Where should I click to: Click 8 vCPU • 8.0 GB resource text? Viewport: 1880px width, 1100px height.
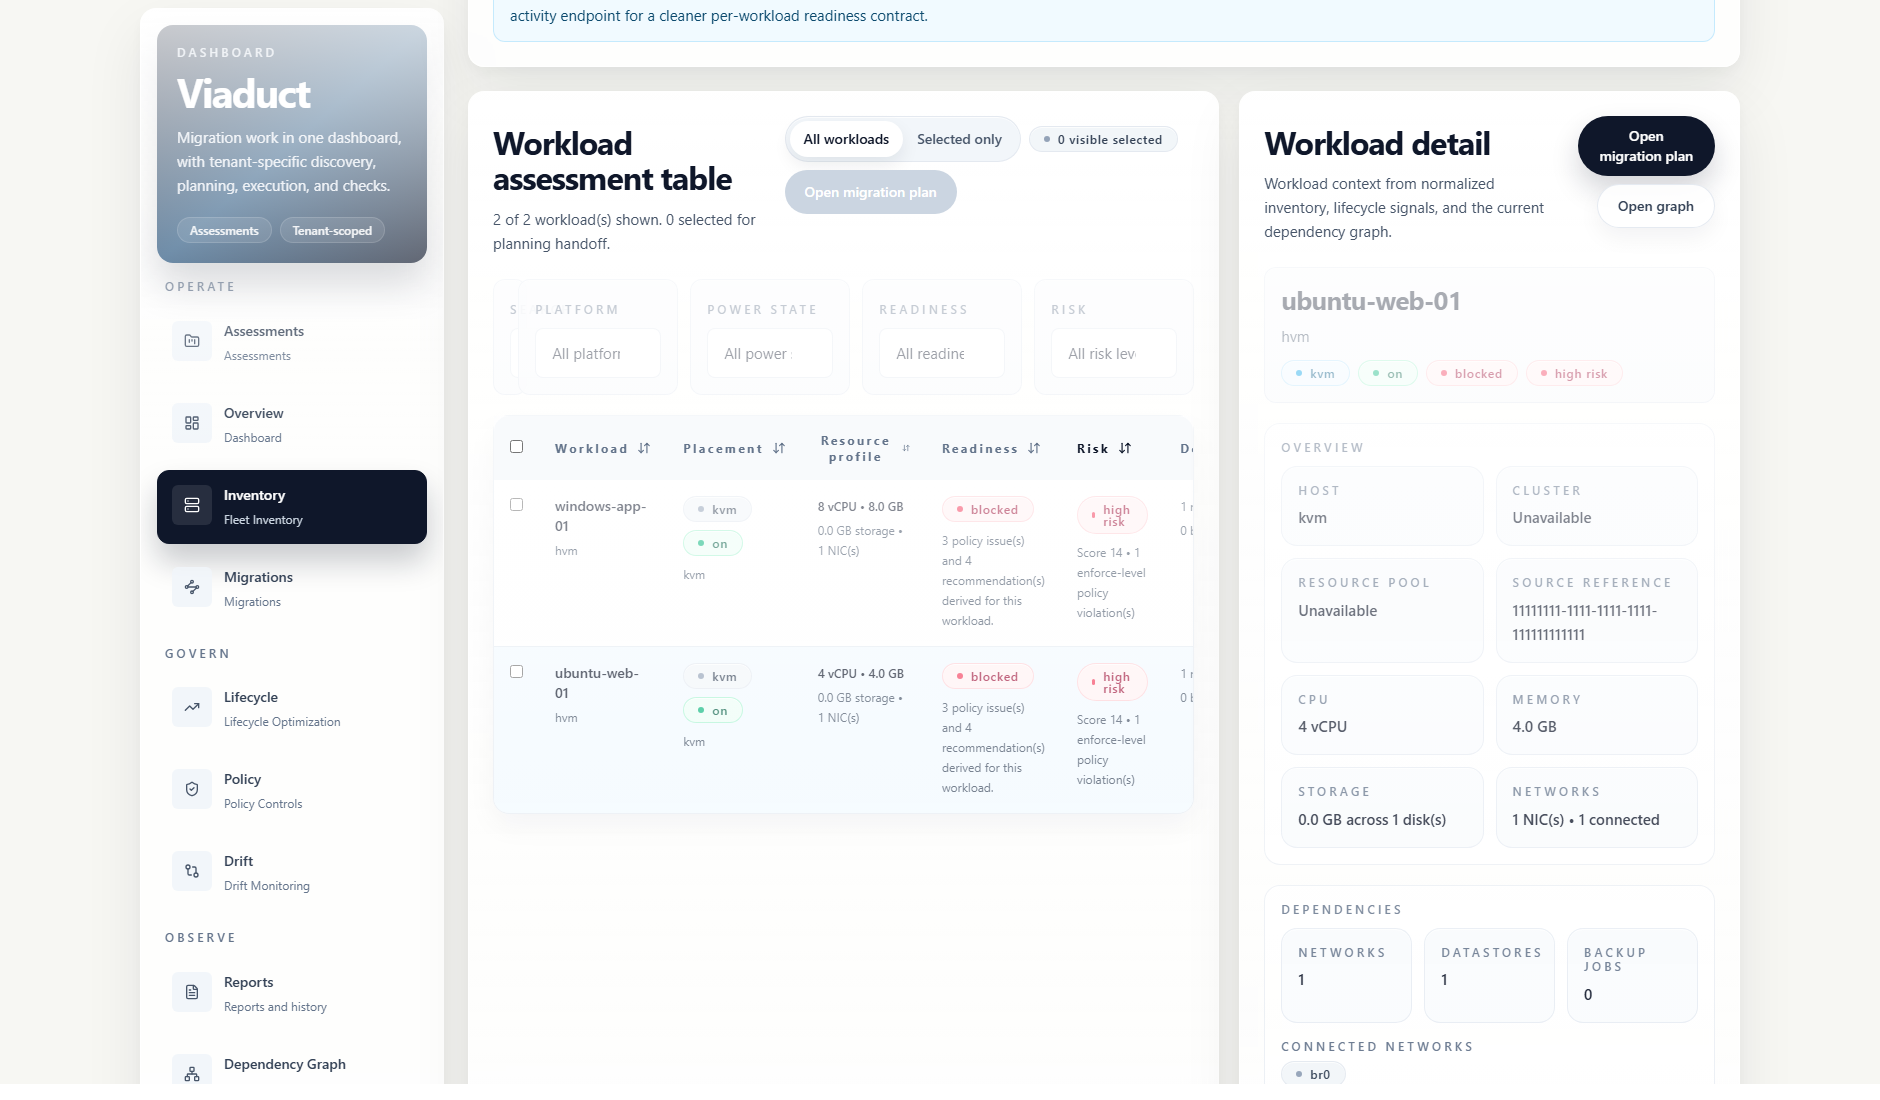click(x=860, y=507)
